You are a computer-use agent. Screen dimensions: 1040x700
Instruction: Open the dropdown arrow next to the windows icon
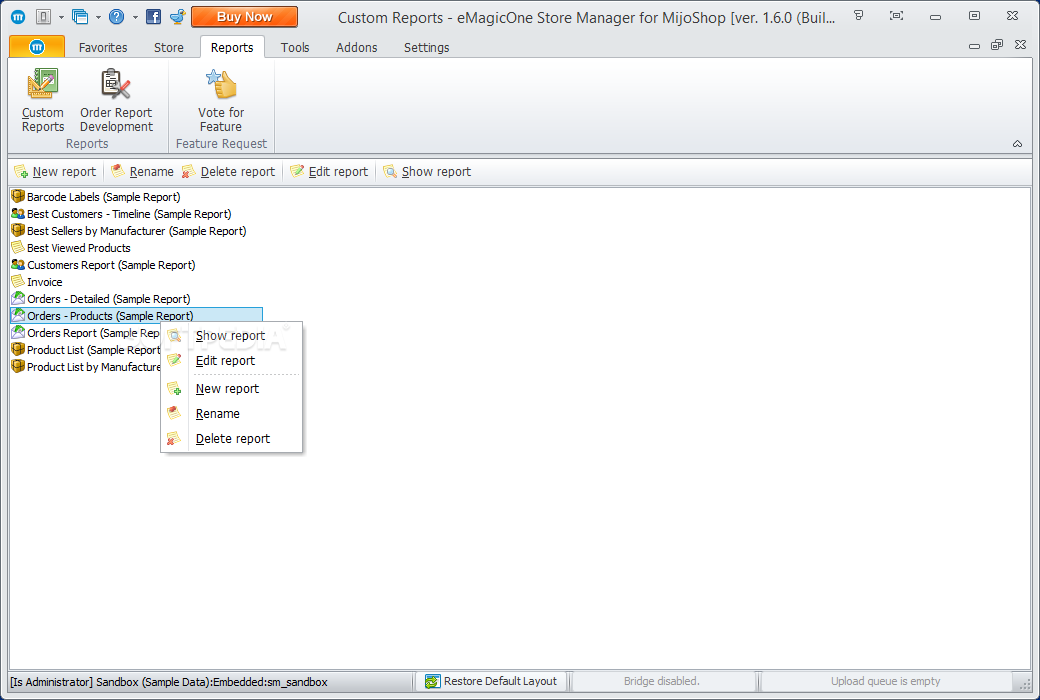coord(98,17)
